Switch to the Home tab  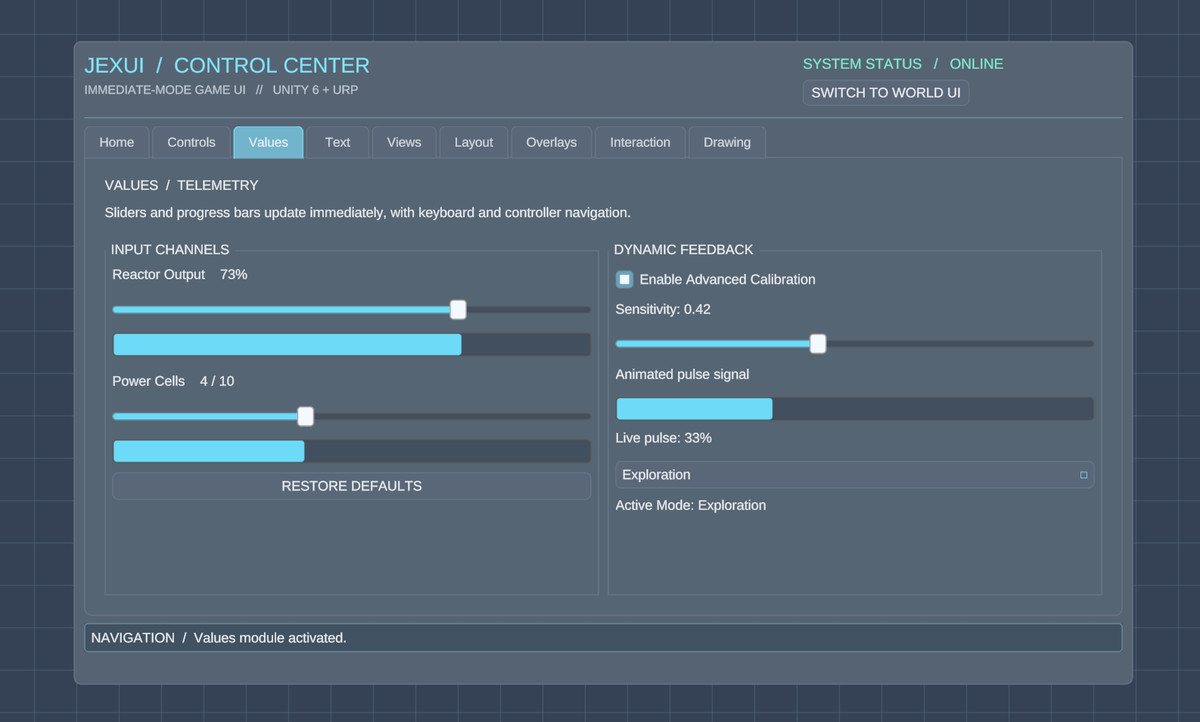point(117,142)
